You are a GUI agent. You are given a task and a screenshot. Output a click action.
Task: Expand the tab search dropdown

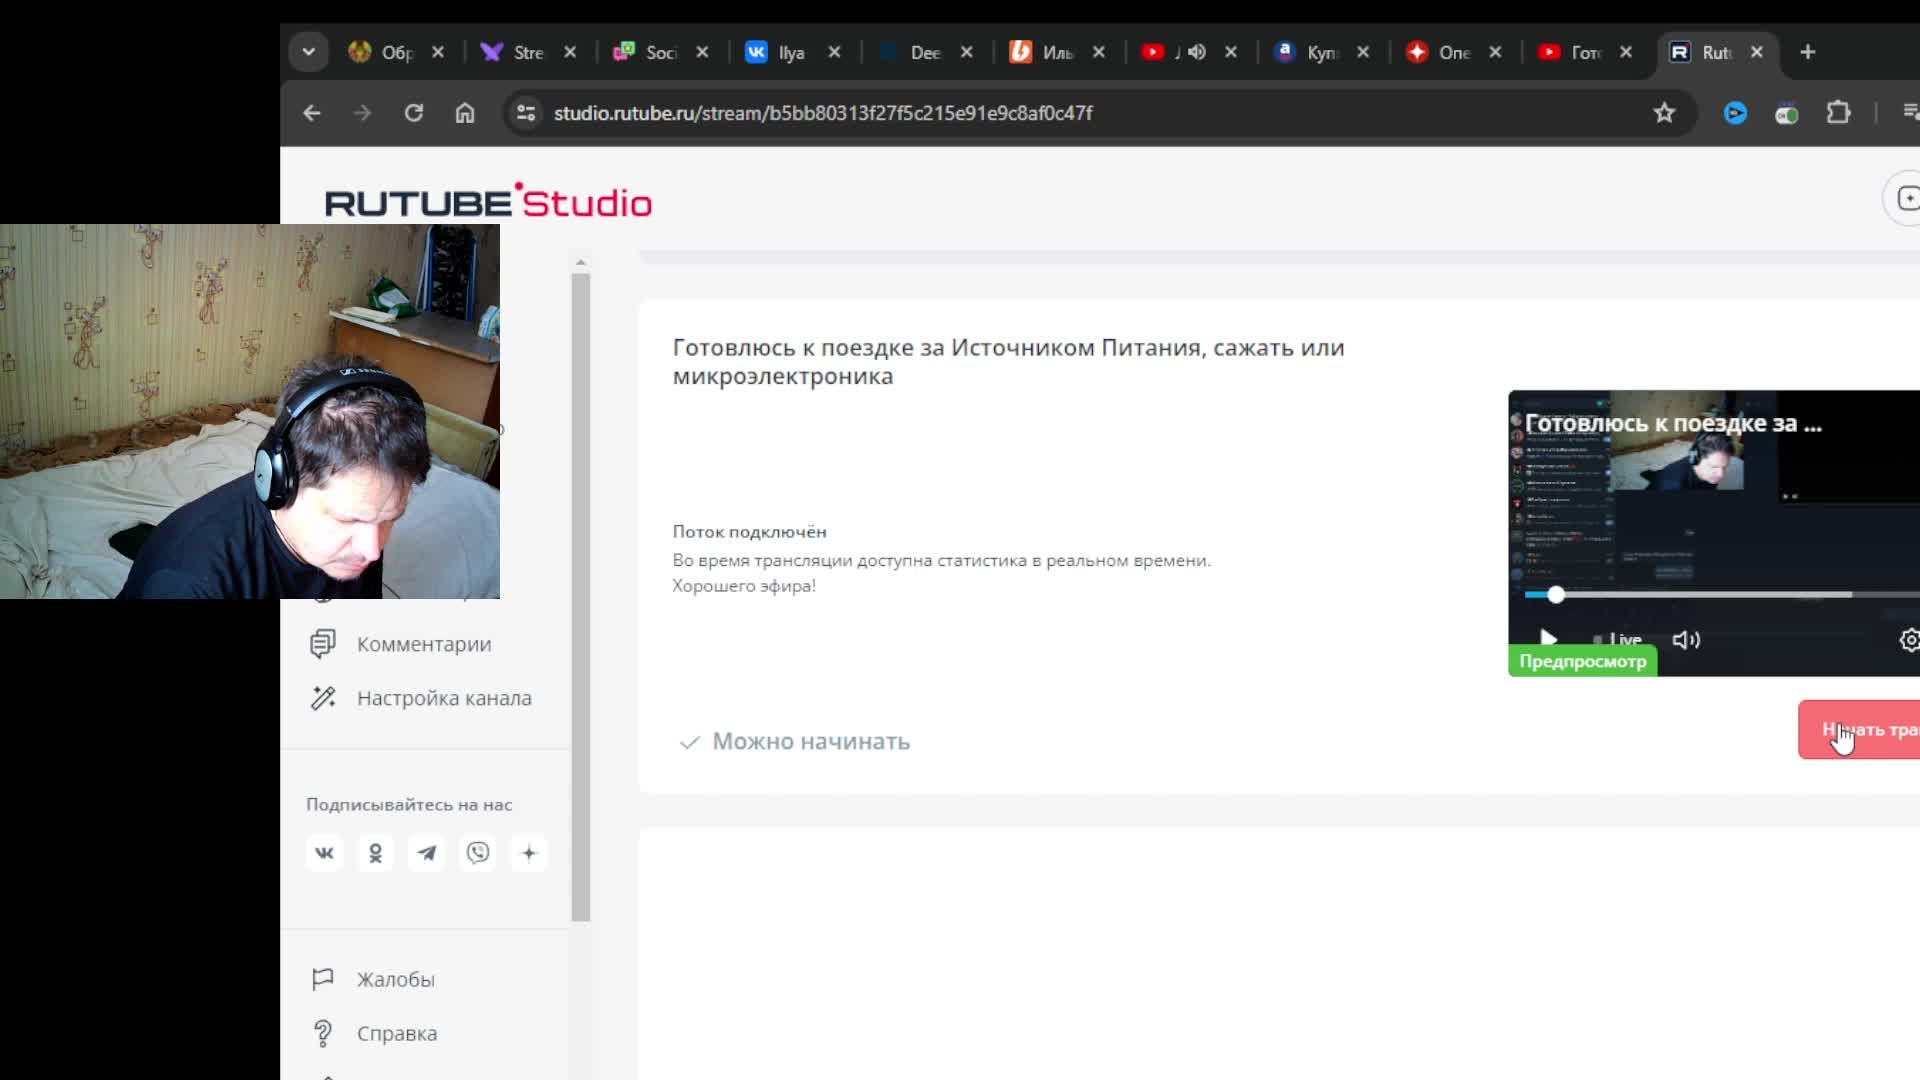pos(309,52)
